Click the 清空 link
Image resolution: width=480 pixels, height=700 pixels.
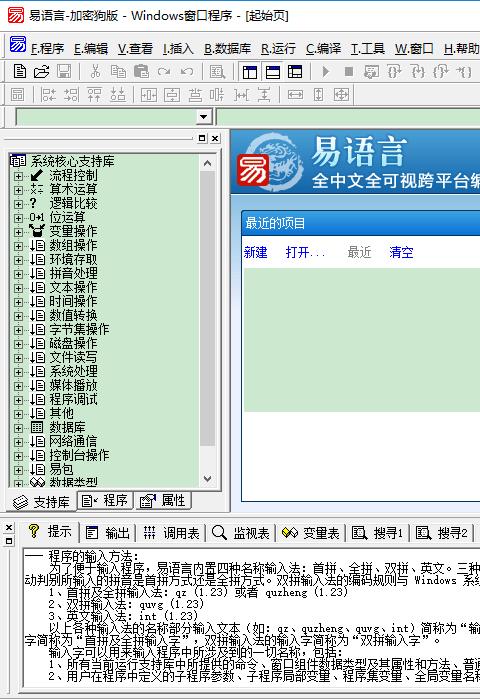click(x=401, y=252)
